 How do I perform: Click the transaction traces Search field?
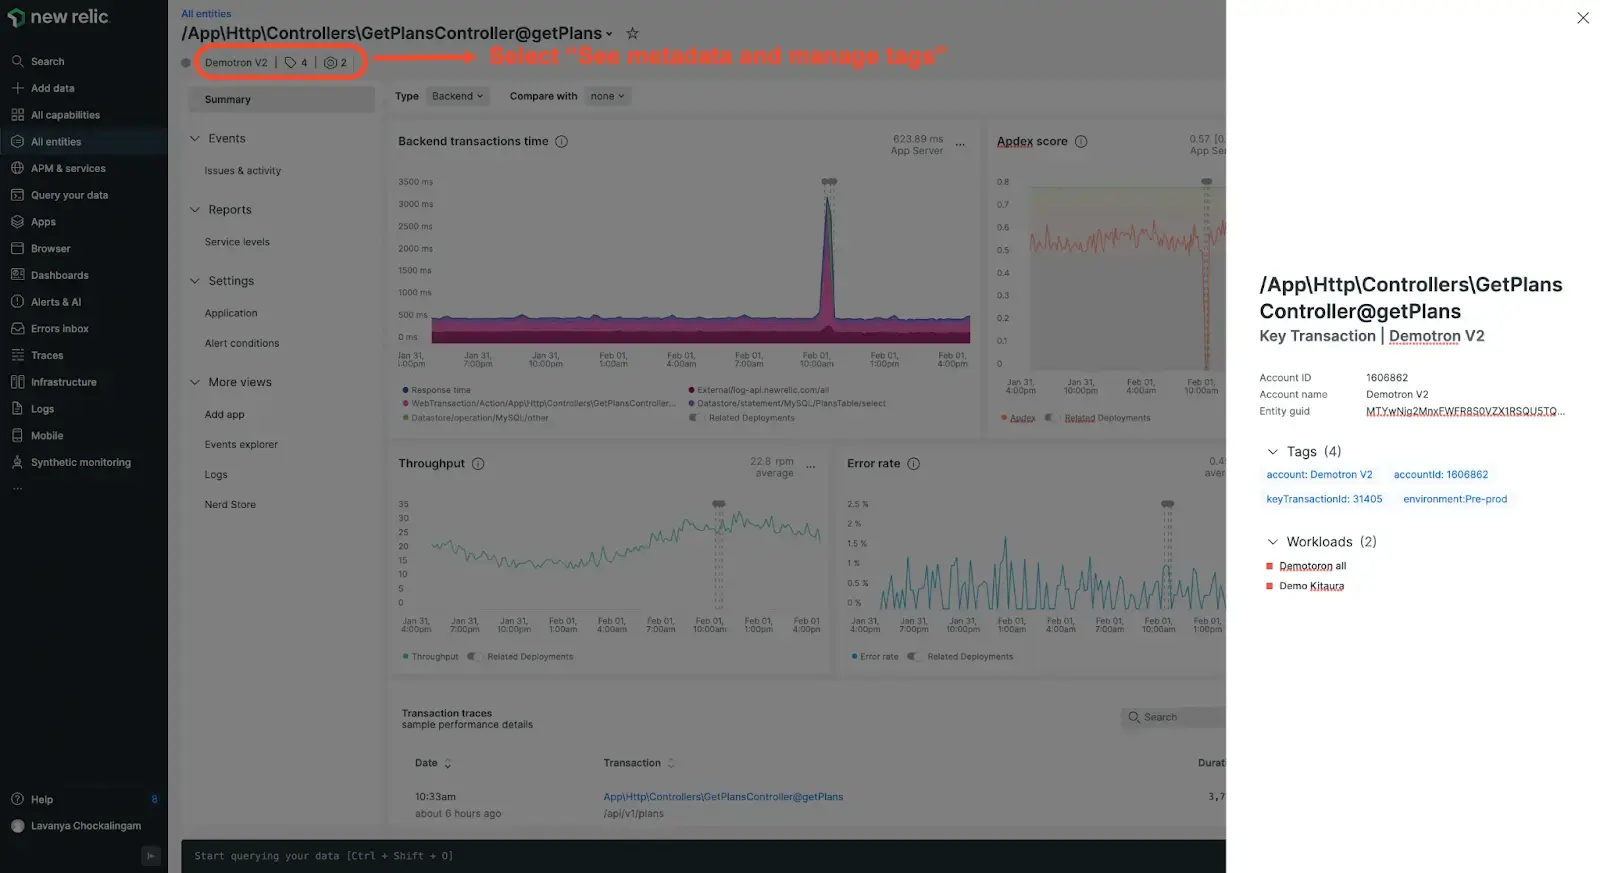[1175, 717]
